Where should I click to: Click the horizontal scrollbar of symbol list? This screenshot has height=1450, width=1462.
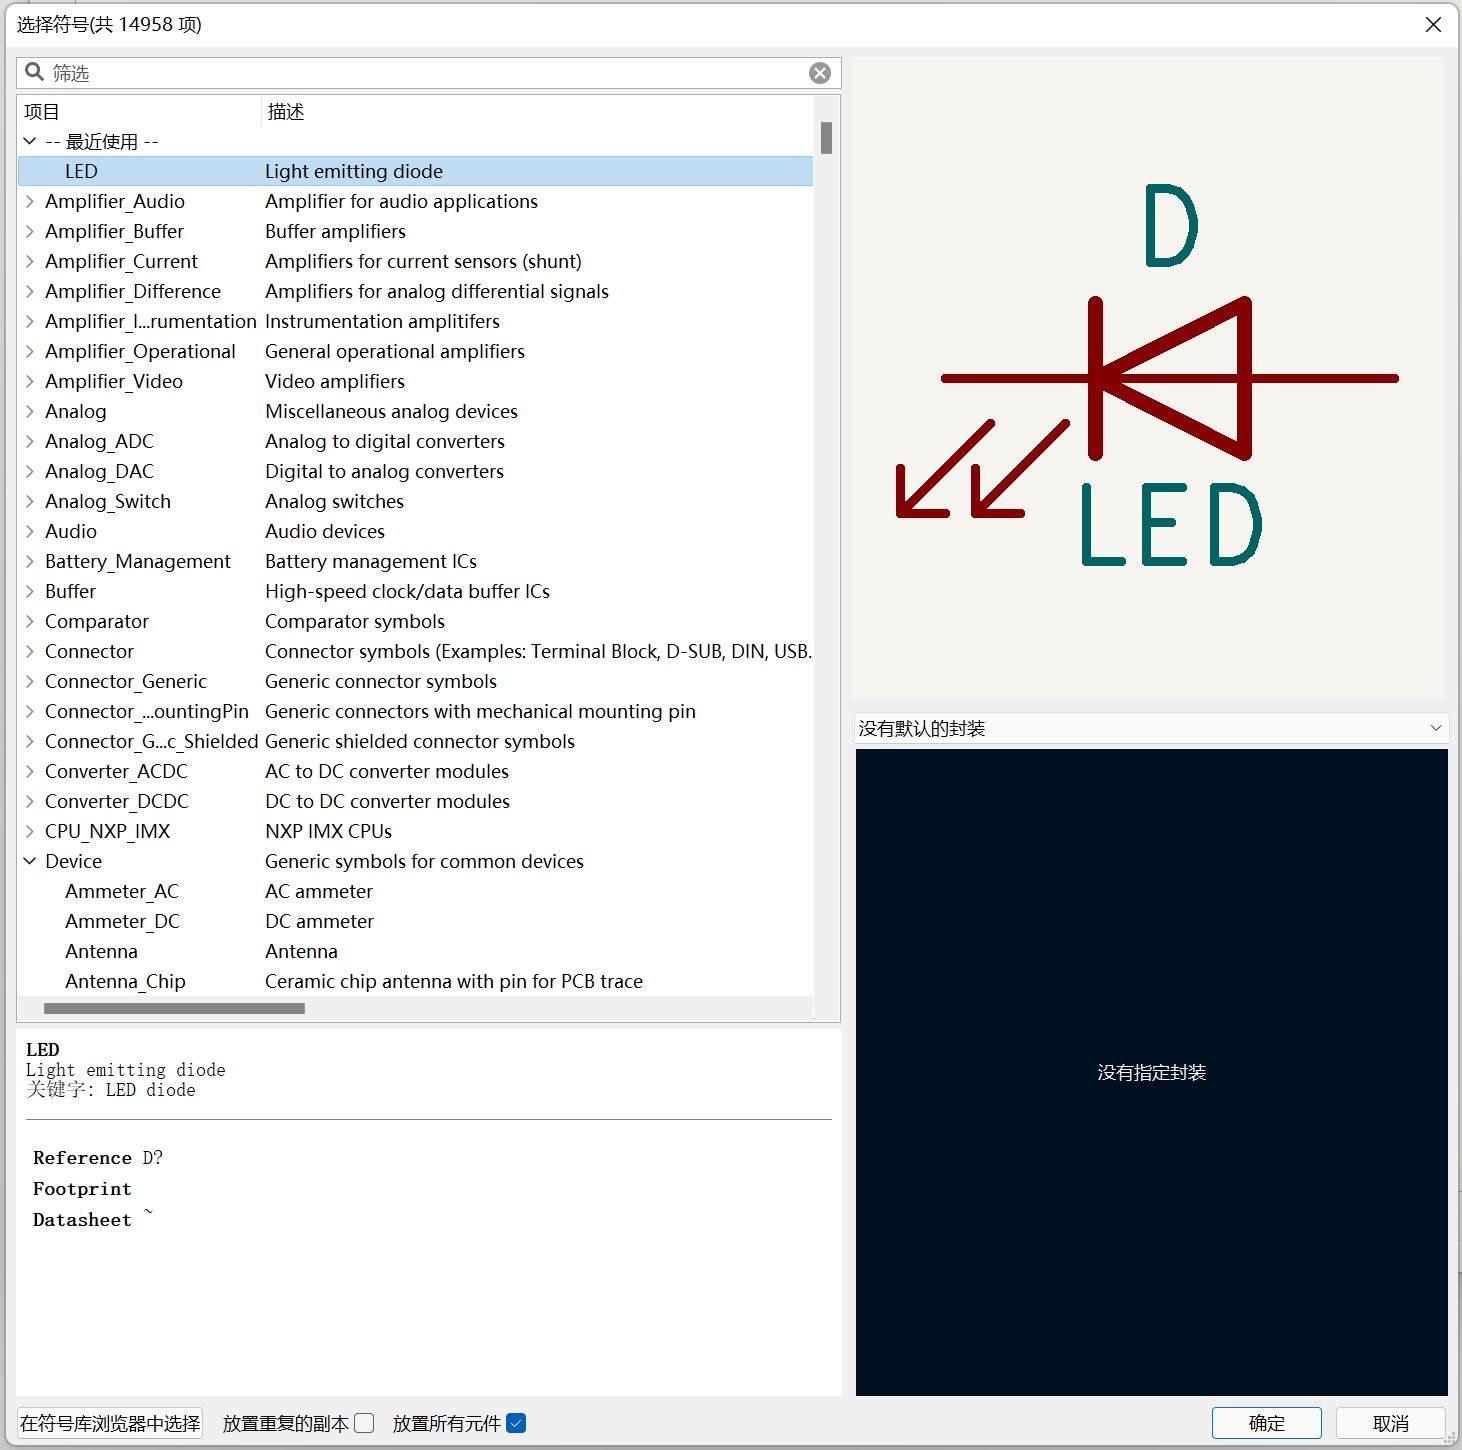point(174,1008)
